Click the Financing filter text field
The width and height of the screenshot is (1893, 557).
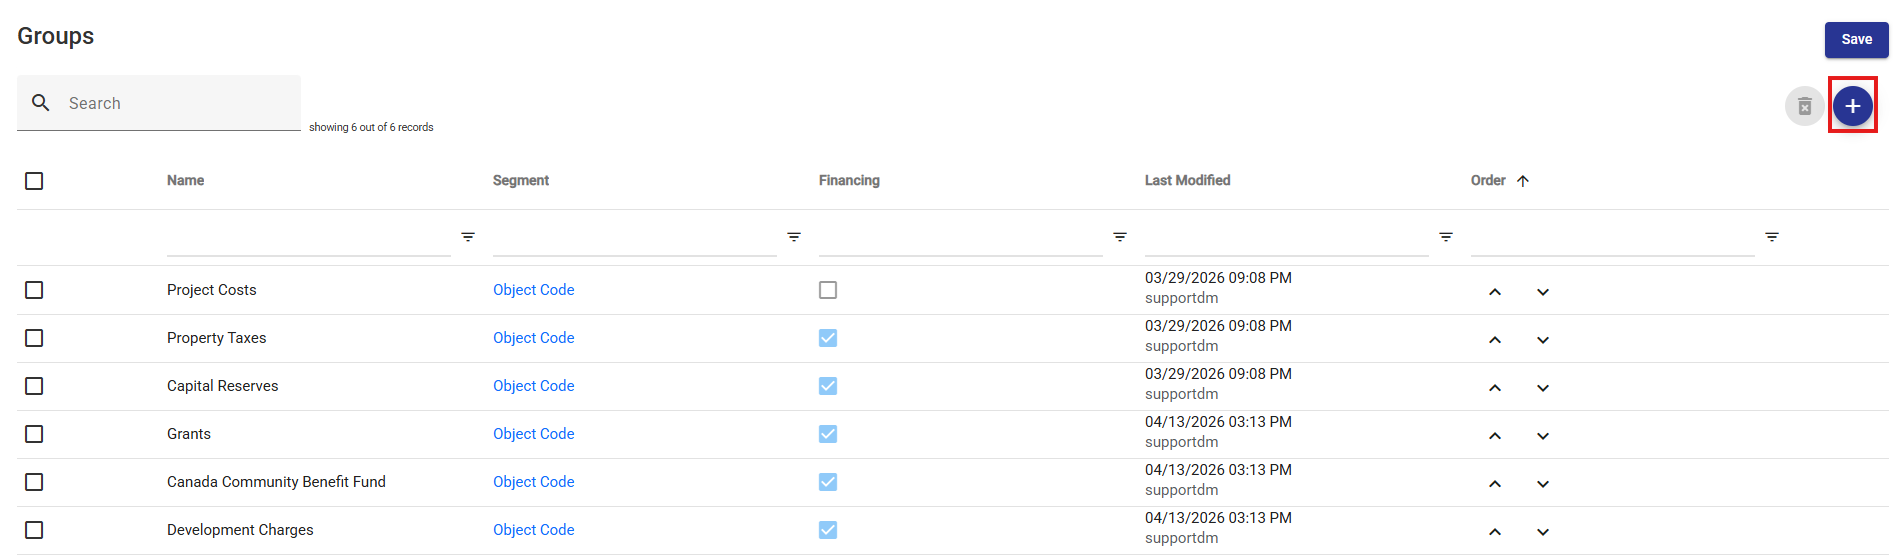click(960, 238)
